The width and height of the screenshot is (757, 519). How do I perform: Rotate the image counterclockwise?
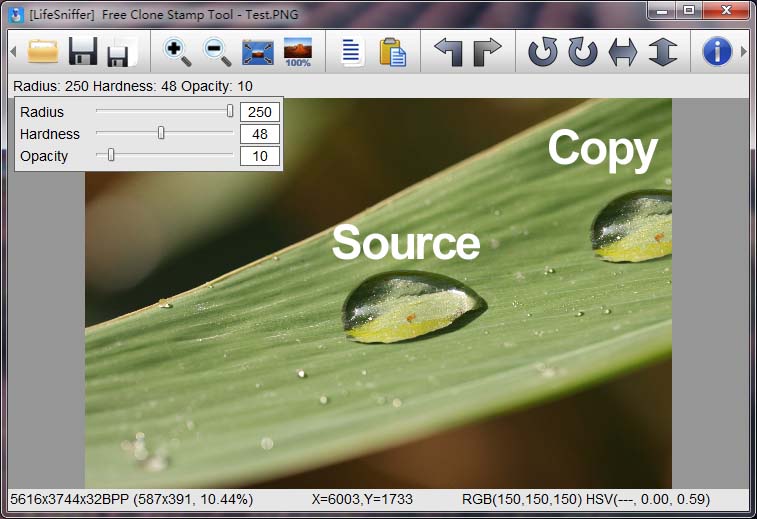(x=543, y=52)
